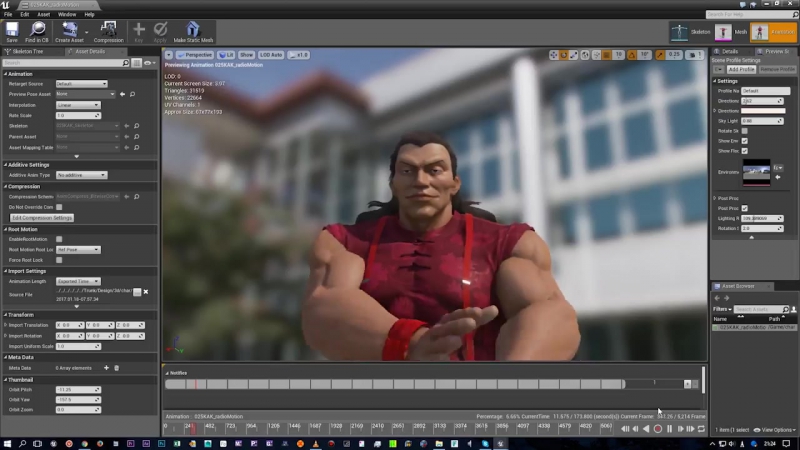Open the Window menu

(67, 14)
